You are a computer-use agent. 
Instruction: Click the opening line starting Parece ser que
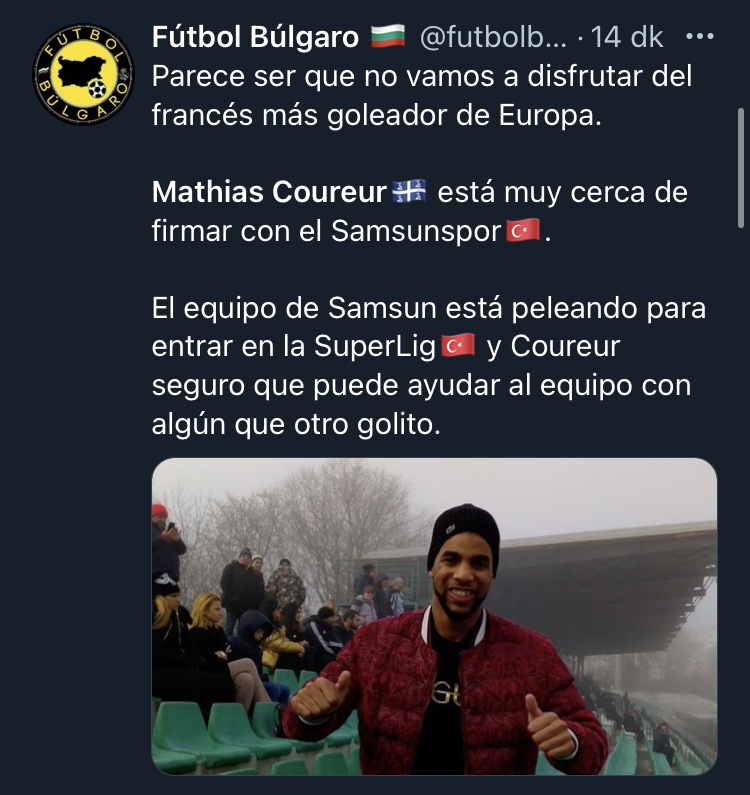click(x=422, y=77)
